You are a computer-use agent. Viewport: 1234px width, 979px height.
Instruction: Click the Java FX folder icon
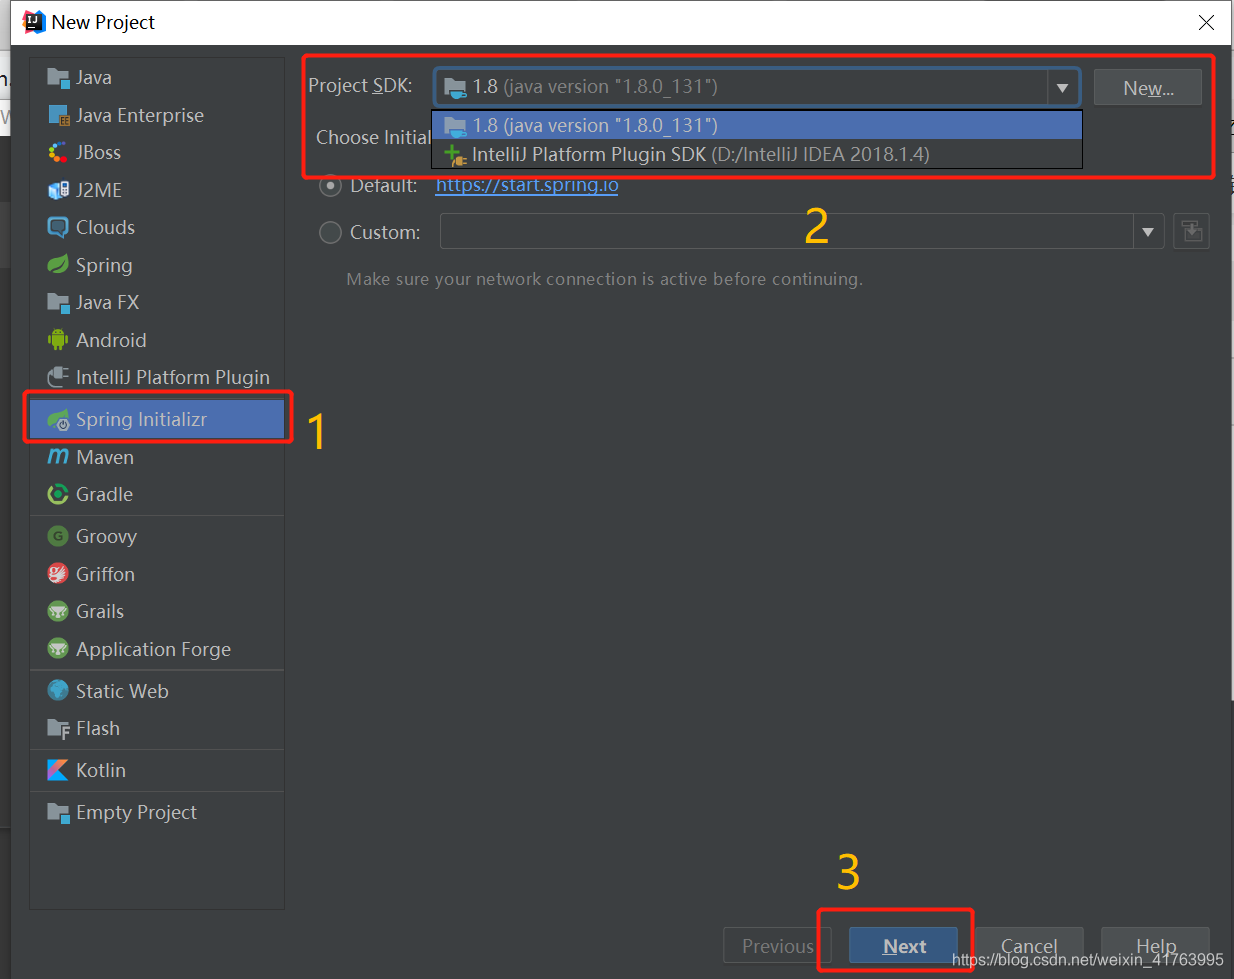58,302
